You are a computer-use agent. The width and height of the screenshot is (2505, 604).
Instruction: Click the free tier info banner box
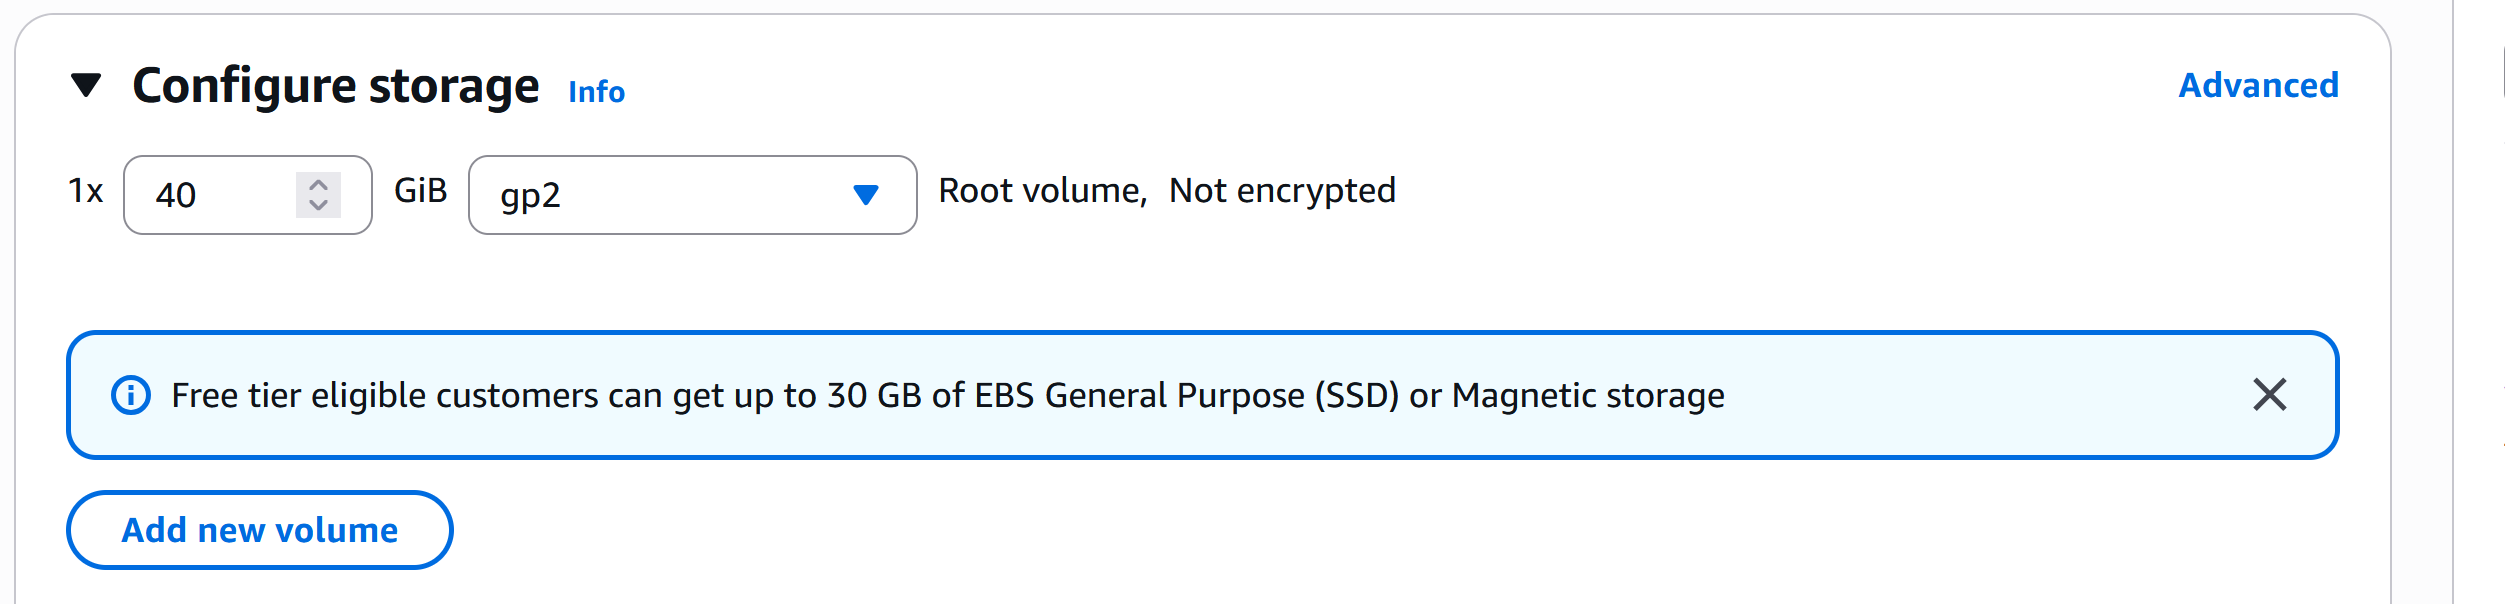[1202, 395]
